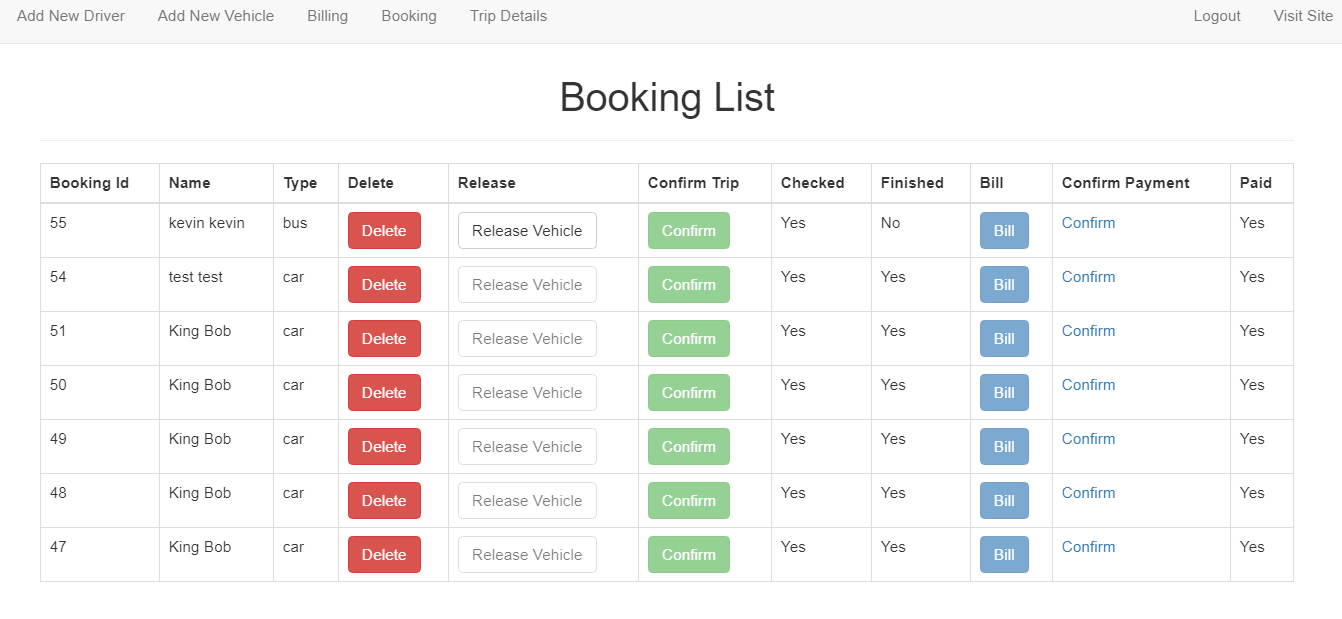Image resolution: width=1342 pixels, height=619 pixels.
Task: Navigate to the Billing section
Action: [327, 16]
